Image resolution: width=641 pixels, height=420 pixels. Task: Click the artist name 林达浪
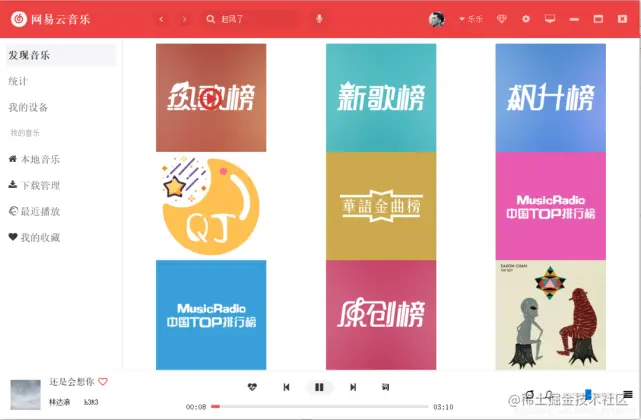coord(59,402)
